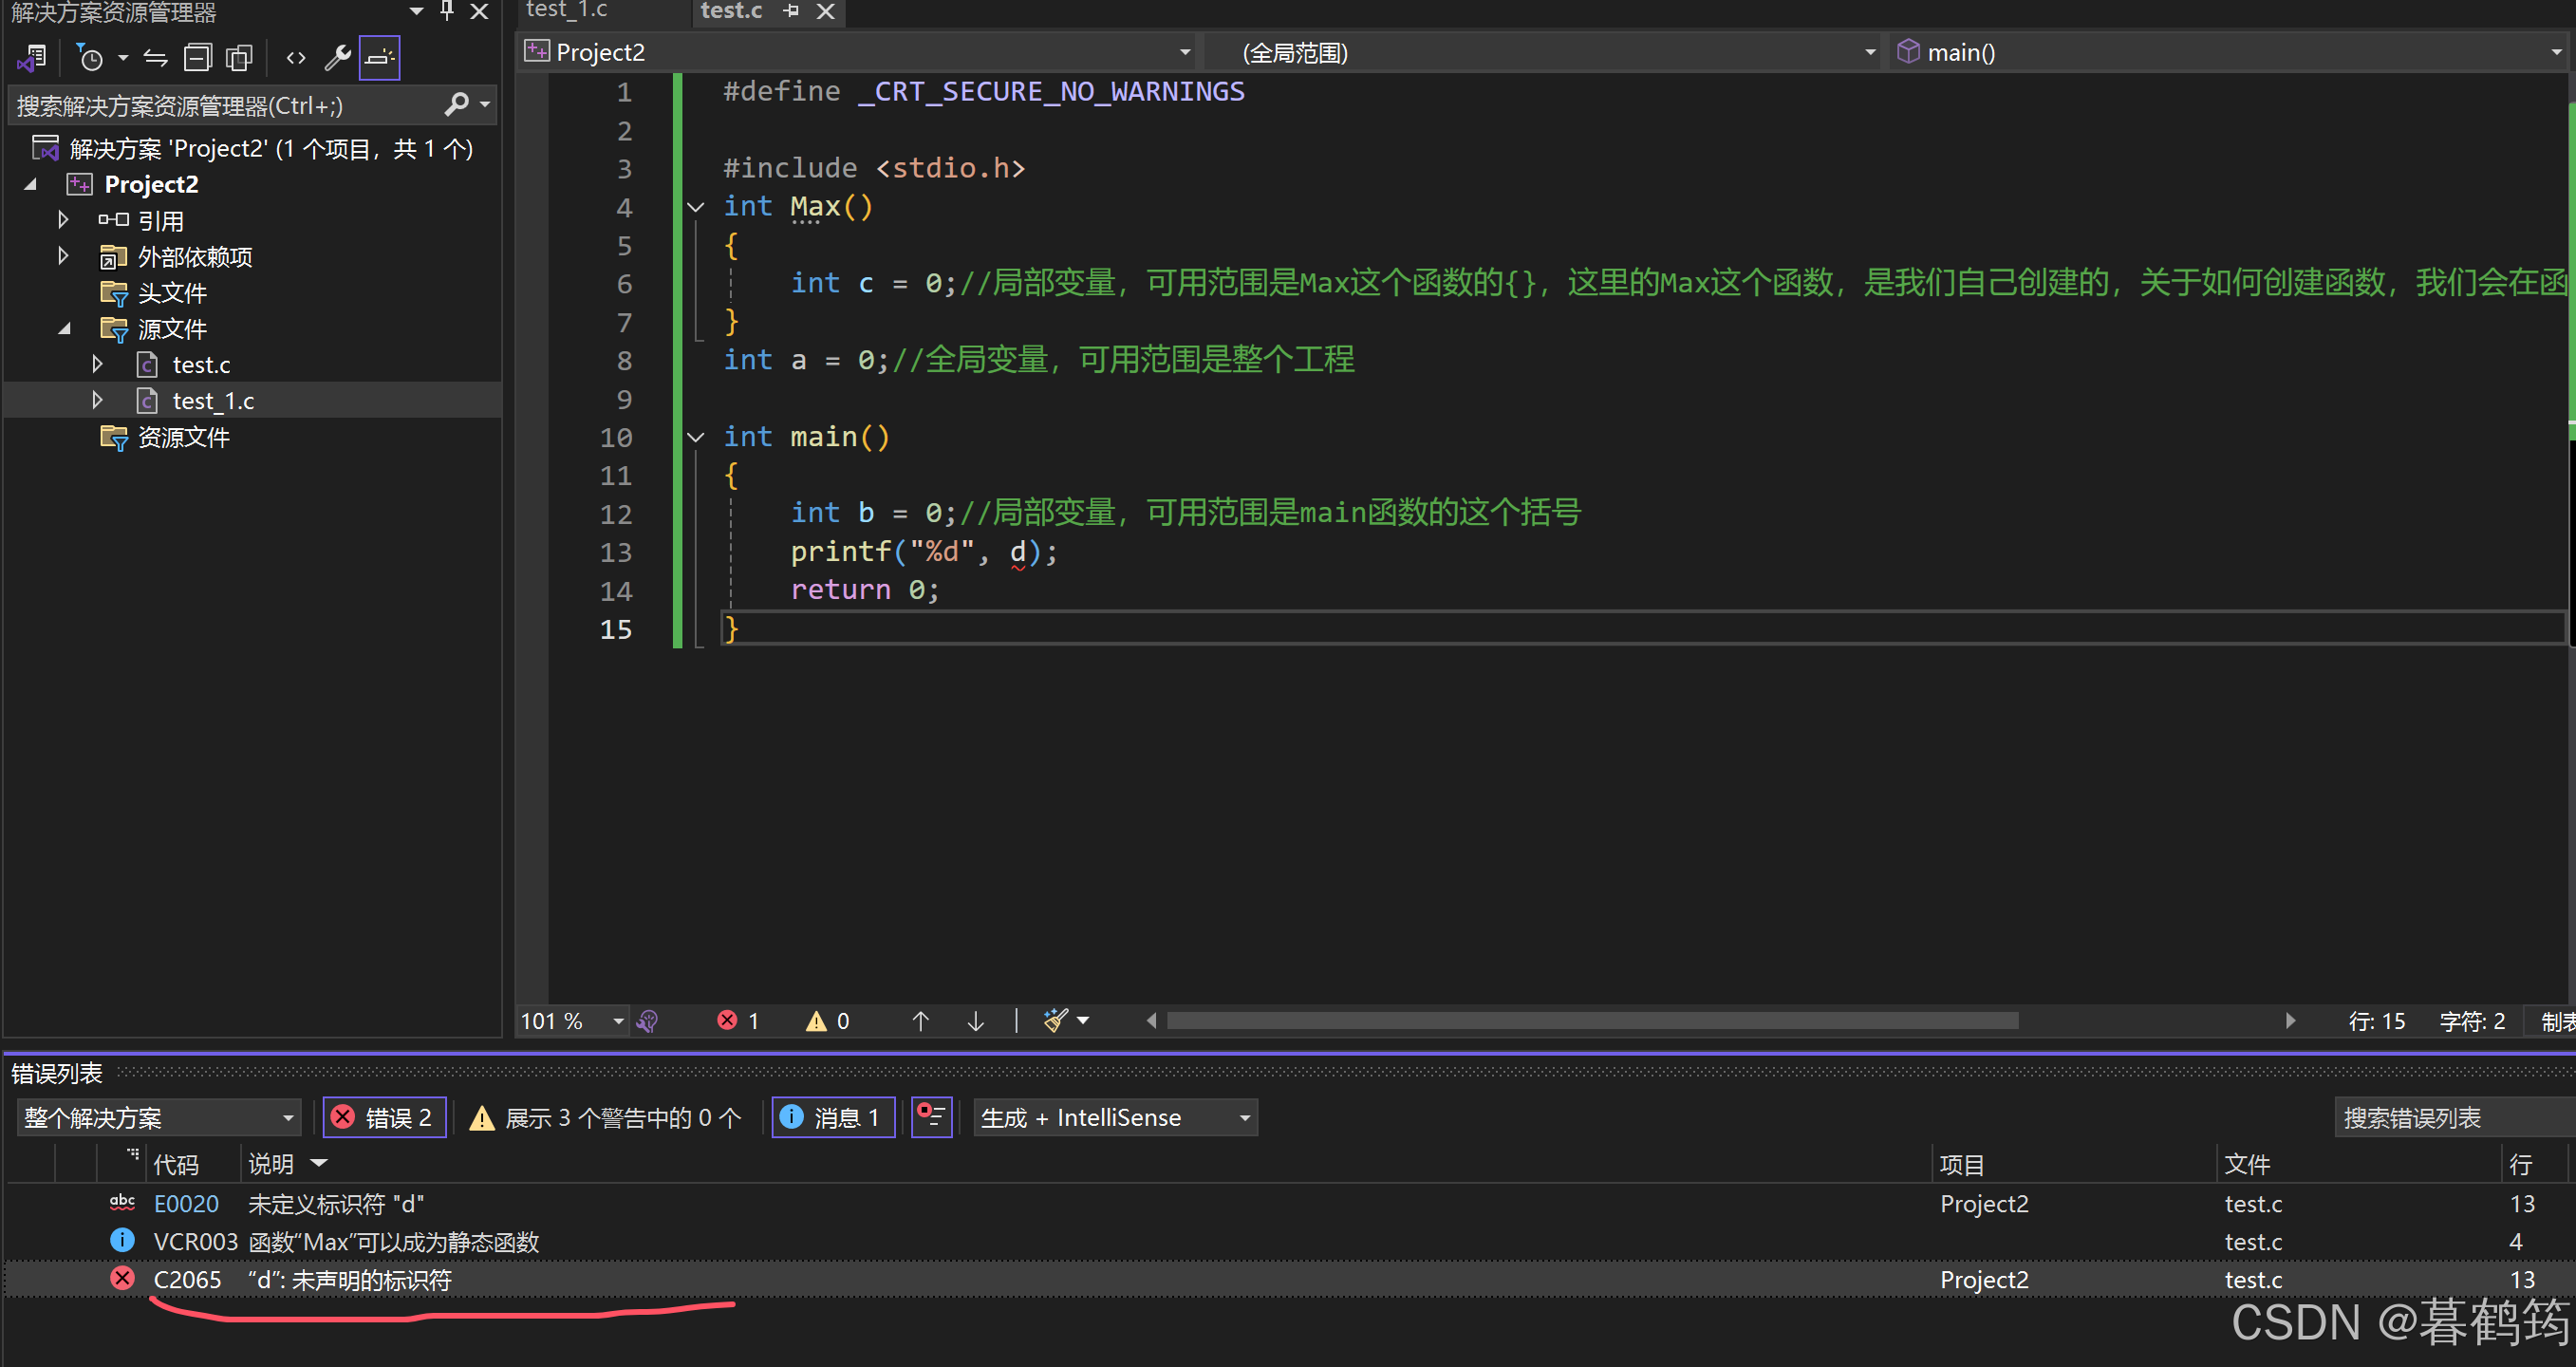Viewport: 2576px width, 1367px height.
Task: Go to next issue with down arrow
Action: tap(975, 1020)
